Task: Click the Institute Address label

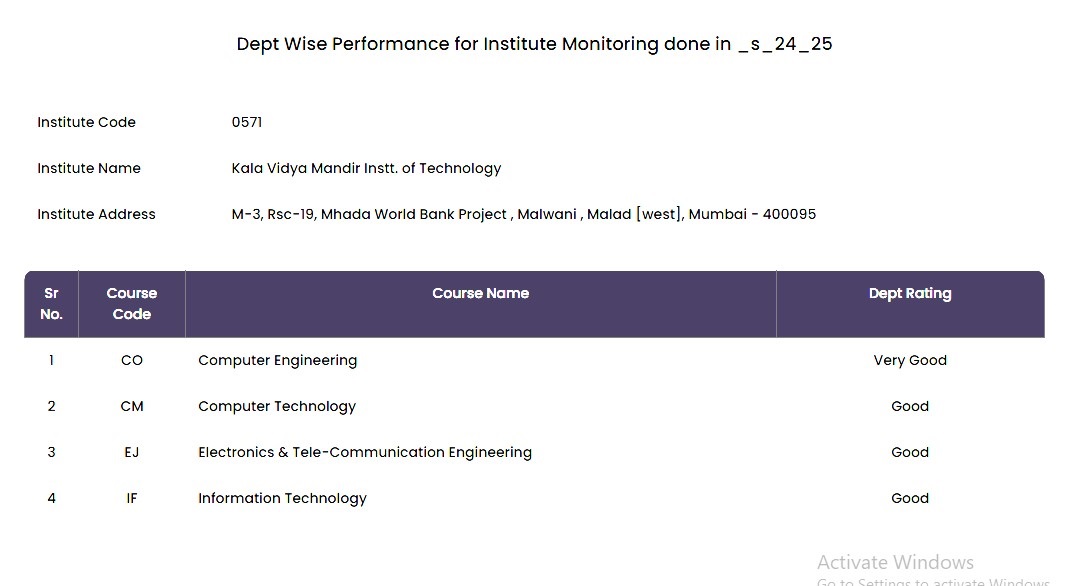Action: 96,214
